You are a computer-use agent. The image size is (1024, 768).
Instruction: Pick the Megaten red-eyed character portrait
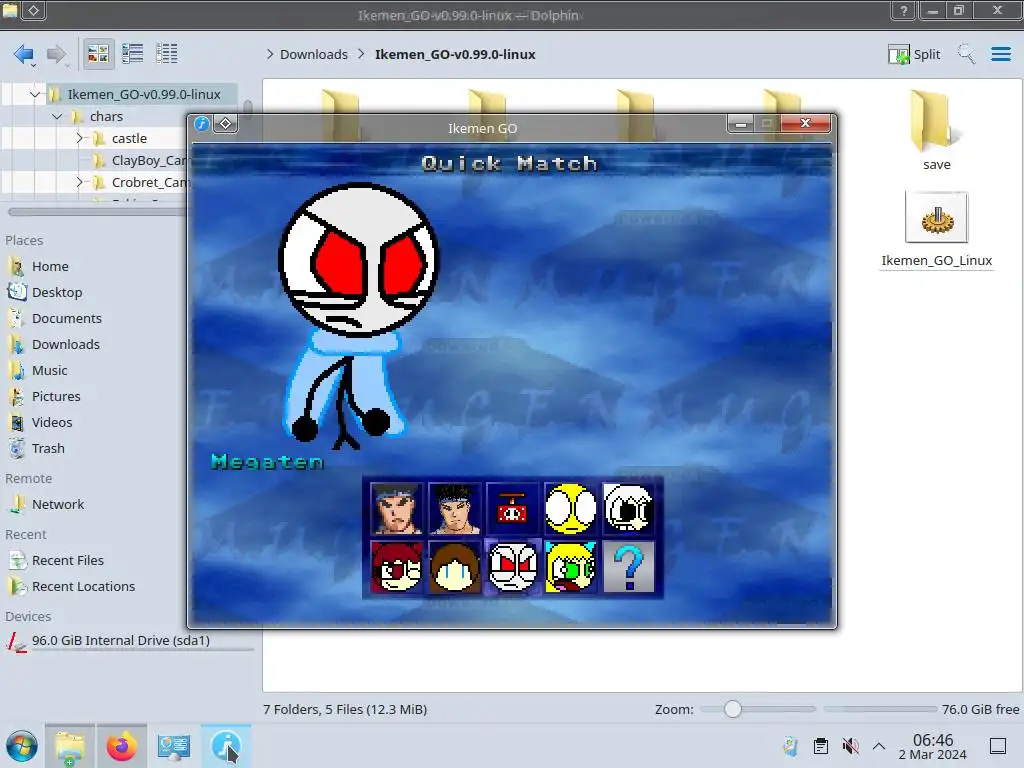click(513, 566)
